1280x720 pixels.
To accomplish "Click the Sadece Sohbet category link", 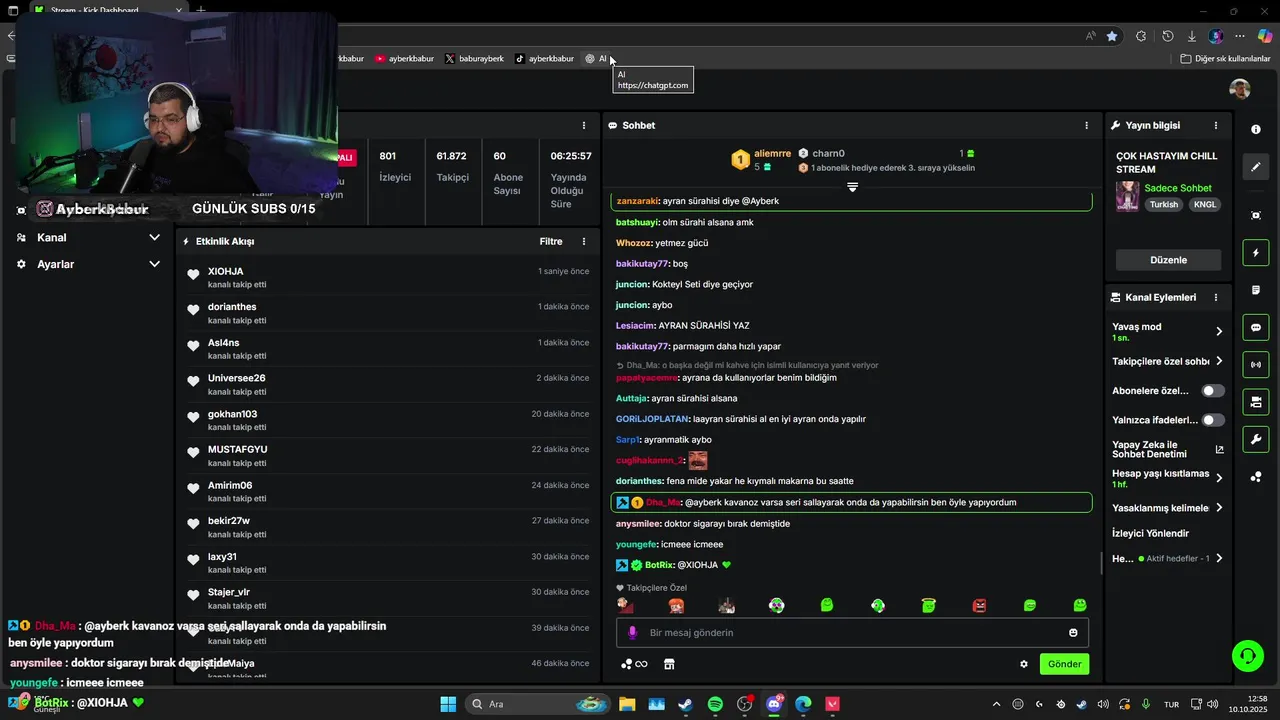I will pos(1178,188).
